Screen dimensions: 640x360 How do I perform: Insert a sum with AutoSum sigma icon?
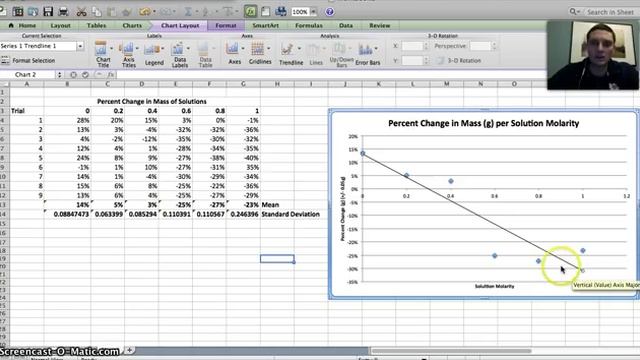click(x=189, y=12)
